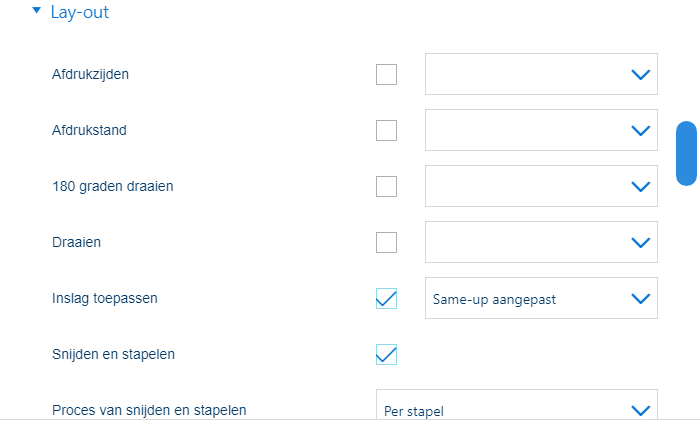Click the Proces van snijden en stapelen label
Viewport: 700px width, 428px height.
(x=148, y=410)
